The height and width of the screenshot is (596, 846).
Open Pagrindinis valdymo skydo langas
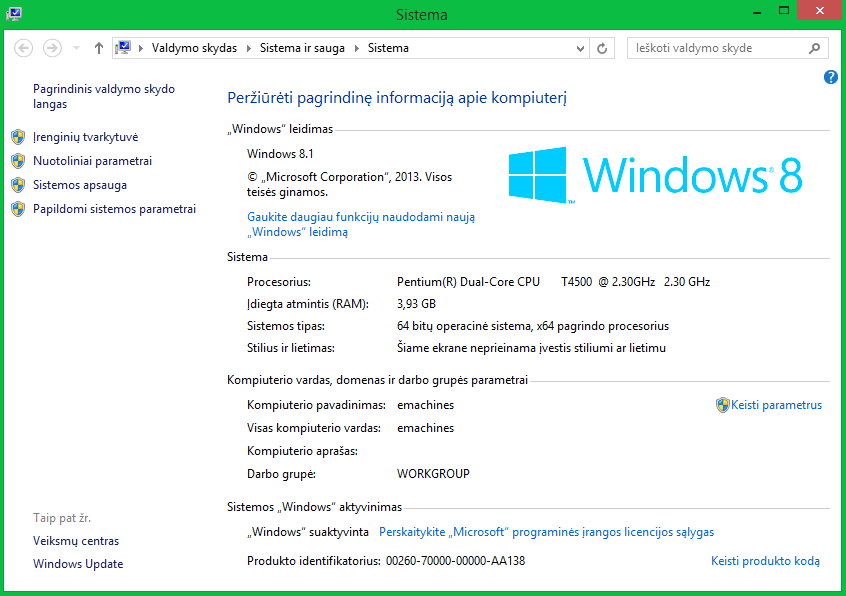click(x=104, y=96)
